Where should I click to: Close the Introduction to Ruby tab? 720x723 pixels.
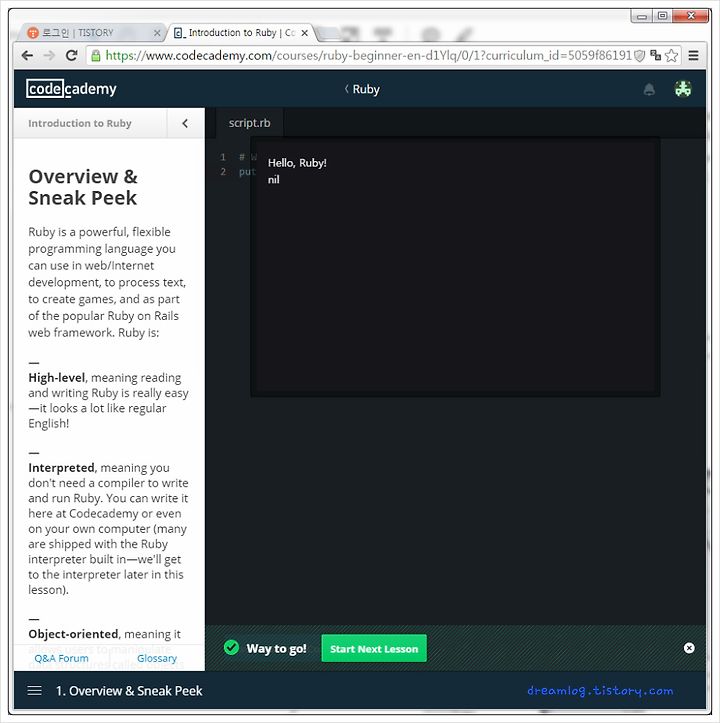pos(304,33)
